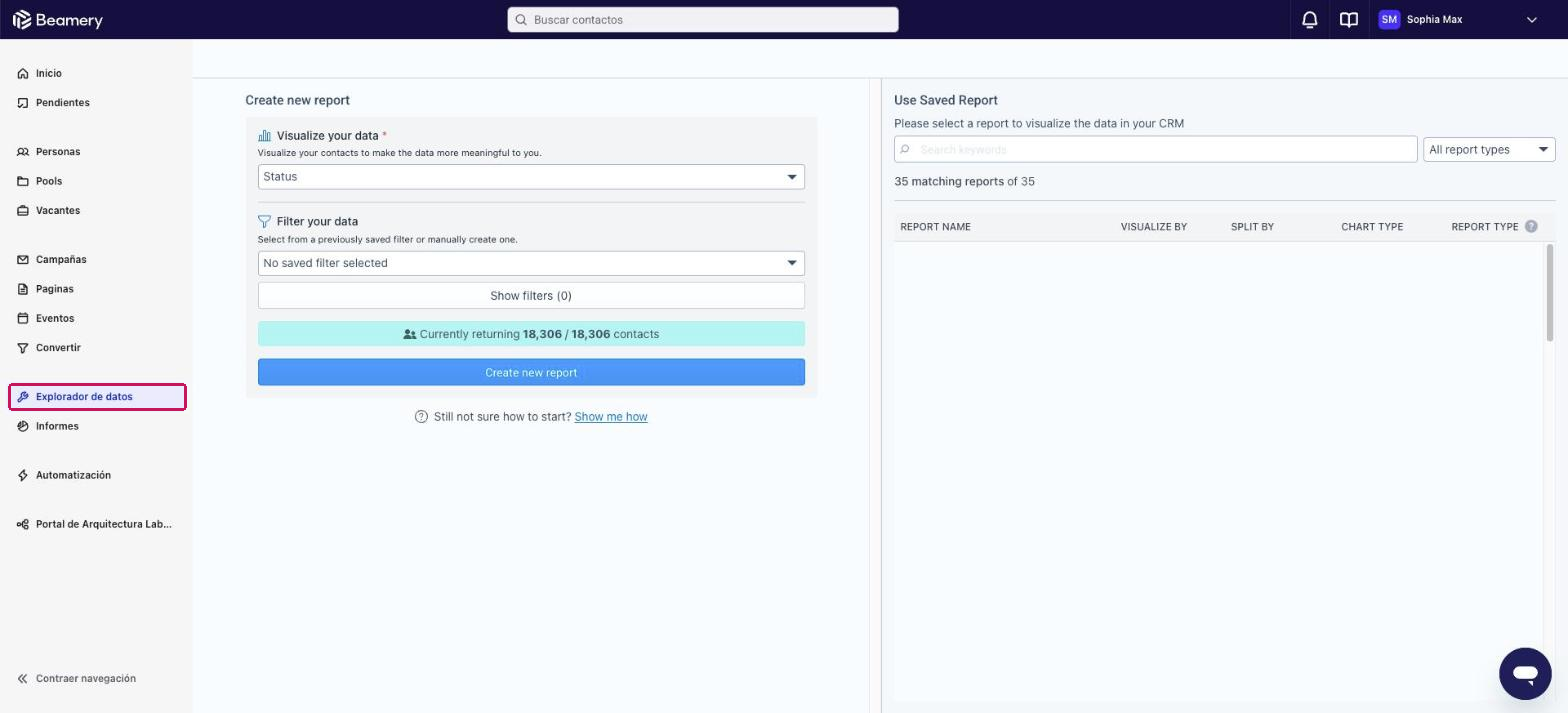Open the All report types dropdown

click(1489, 150)
